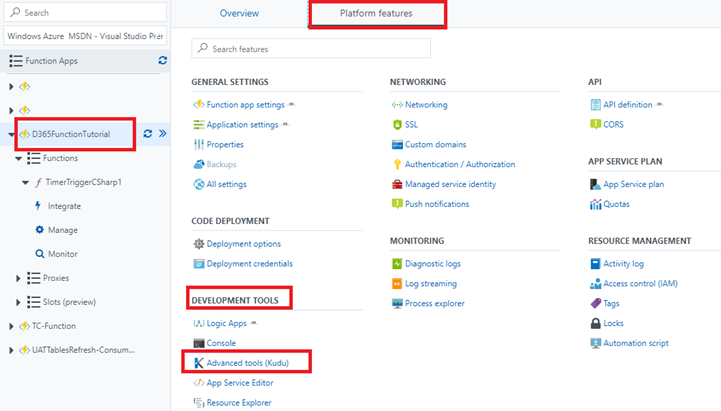Switch to the Overview tab
This screenshot has width=721, height=411.
coord(239,14)
